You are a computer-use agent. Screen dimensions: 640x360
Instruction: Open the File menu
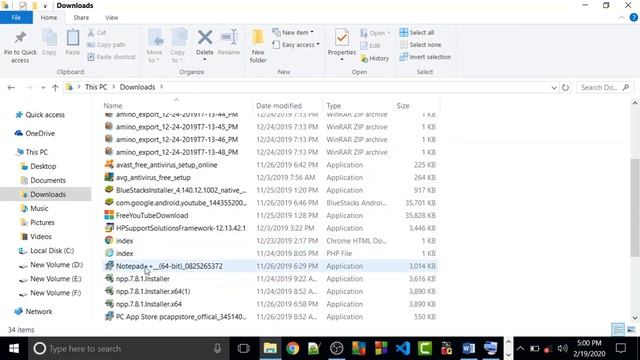pyautogui.click(x=16, y=18)
